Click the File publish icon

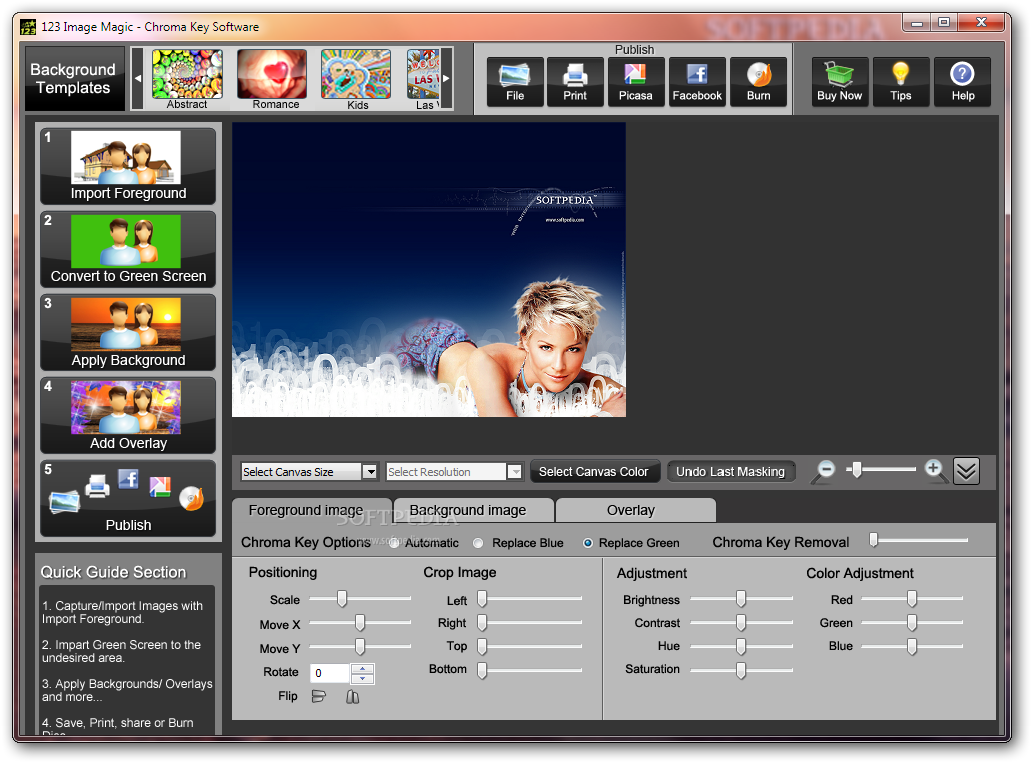[x=515, y=82]
